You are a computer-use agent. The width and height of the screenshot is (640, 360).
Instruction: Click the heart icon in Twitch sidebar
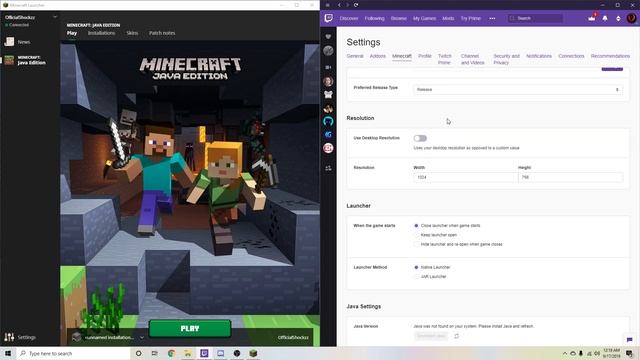click(328, 37)
